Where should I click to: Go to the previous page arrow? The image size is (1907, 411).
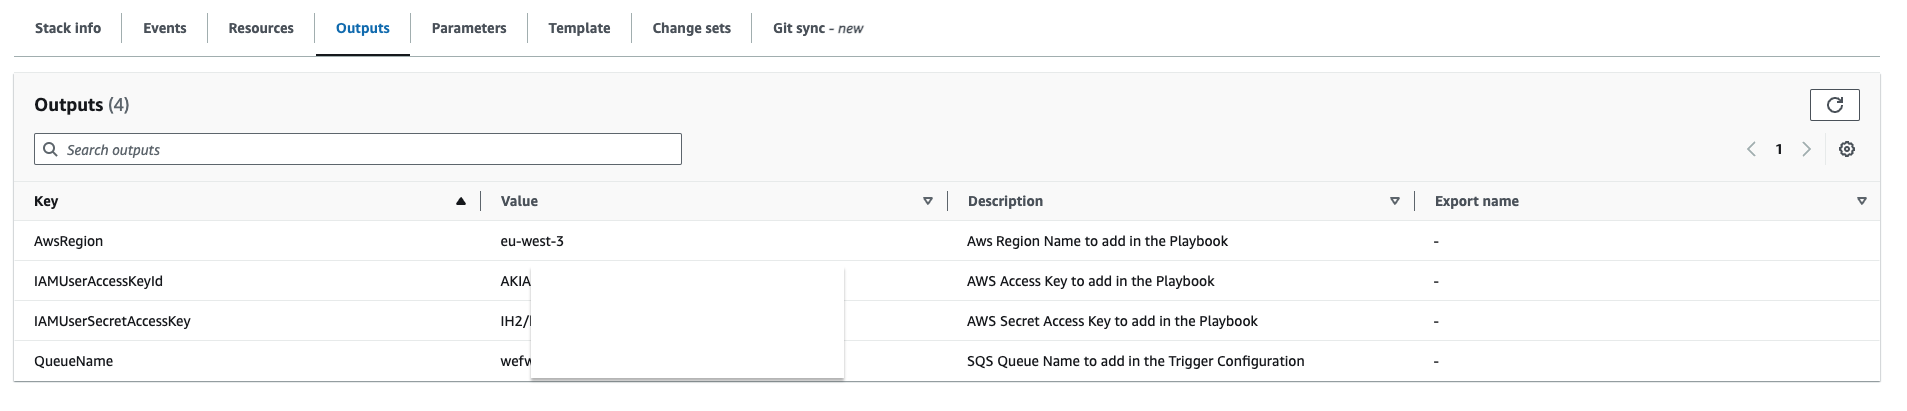tap(1751, 149)
